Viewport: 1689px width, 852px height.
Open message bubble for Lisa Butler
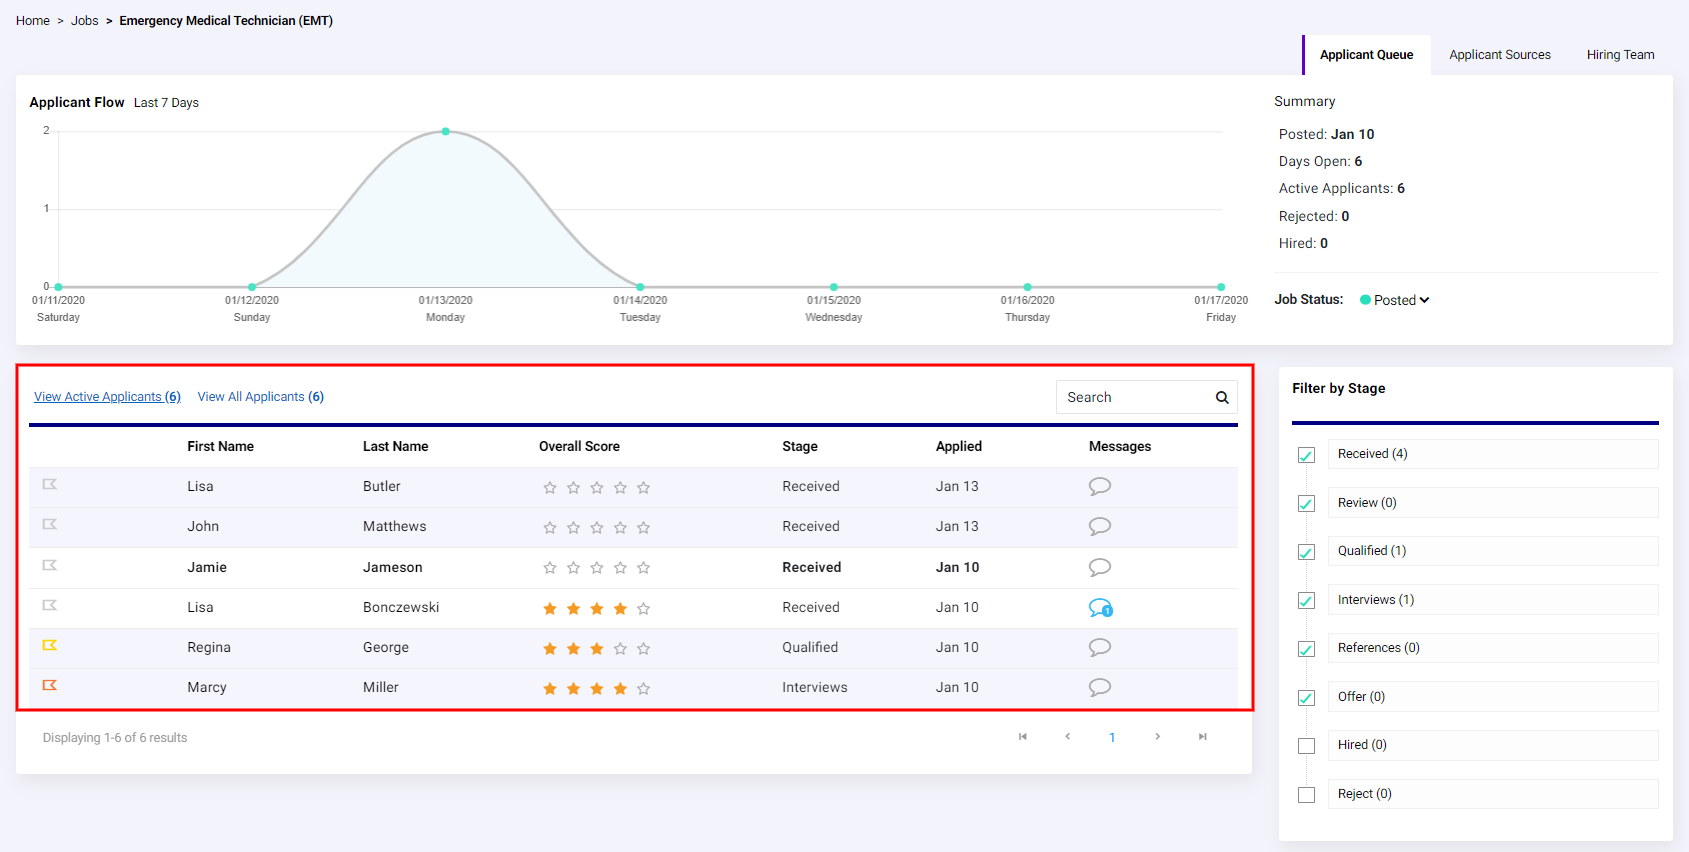[1100, 487]
